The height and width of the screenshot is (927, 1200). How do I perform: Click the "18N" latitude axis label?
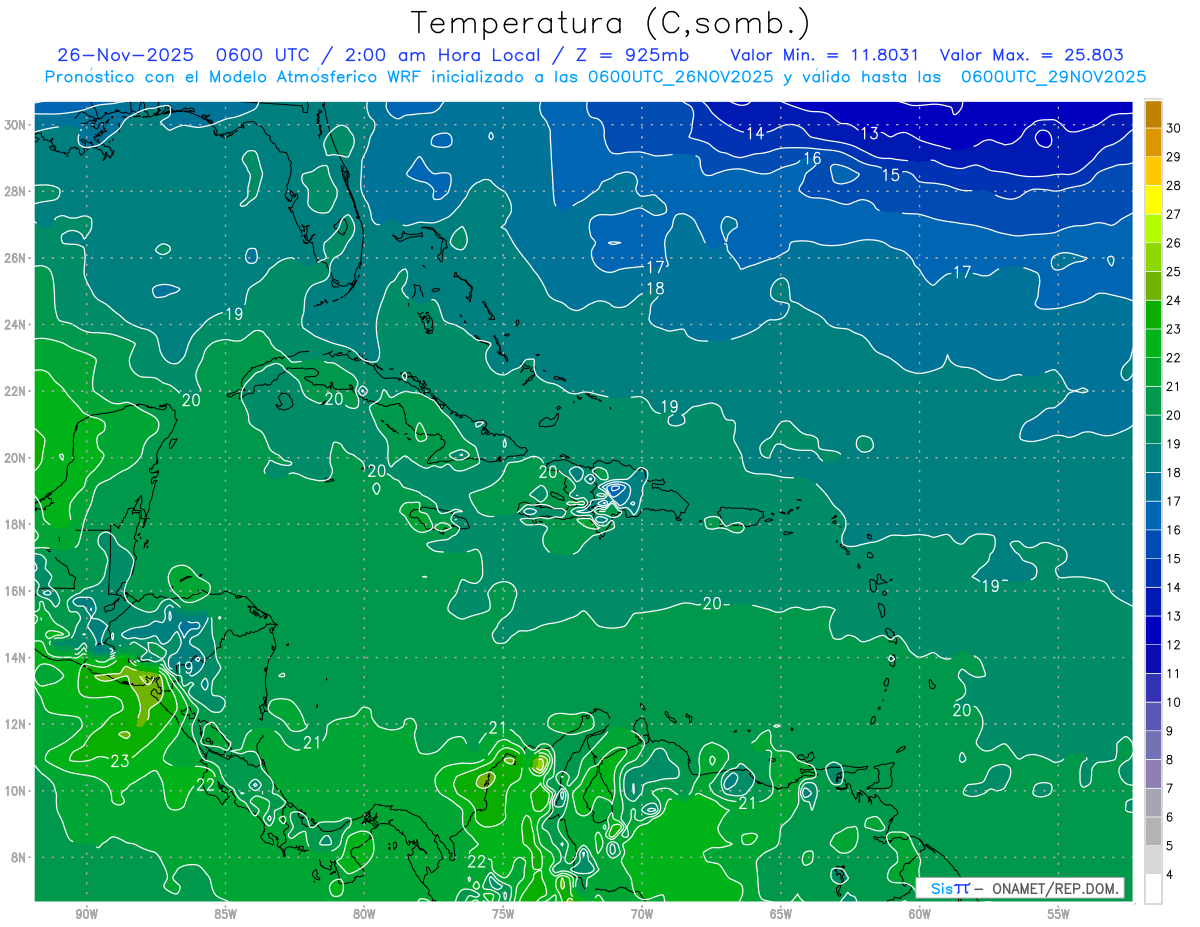(17, 524)
